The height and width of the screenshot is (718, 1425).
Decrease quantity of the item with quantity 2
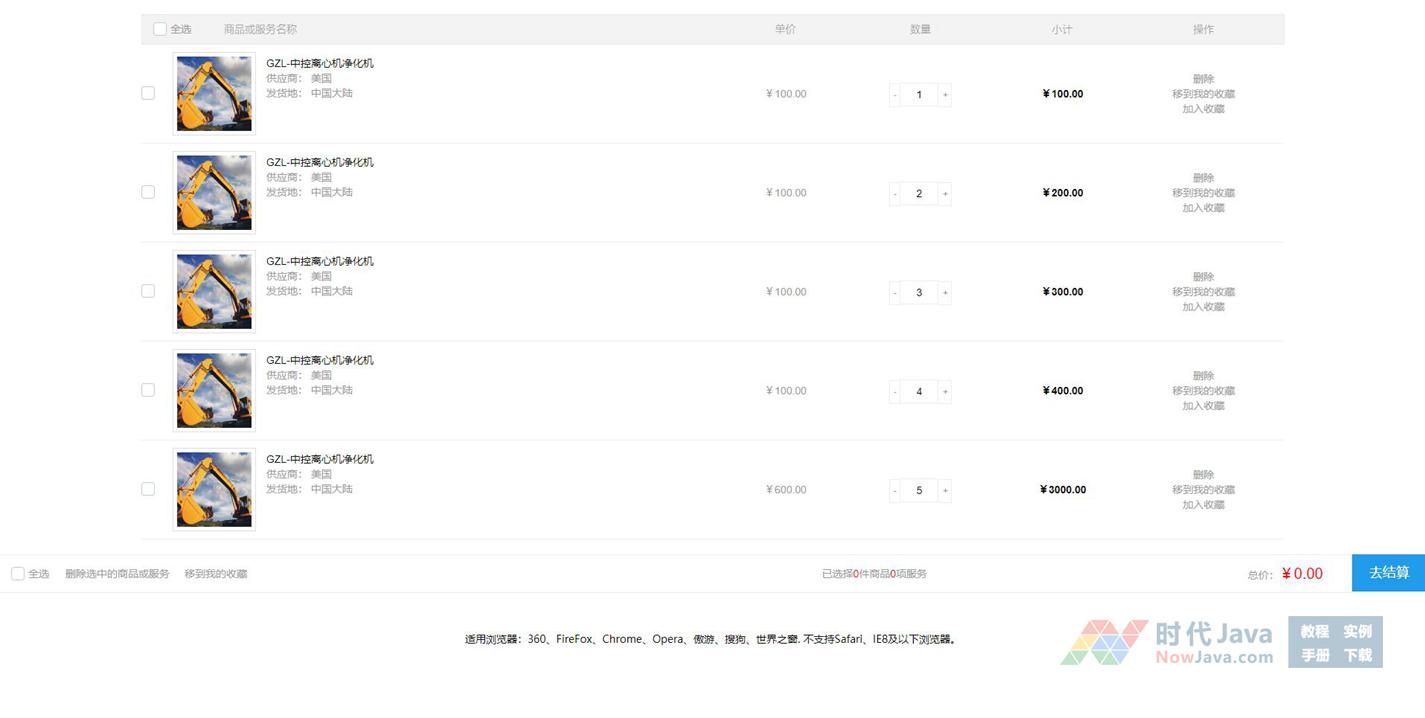coord(894,194)
